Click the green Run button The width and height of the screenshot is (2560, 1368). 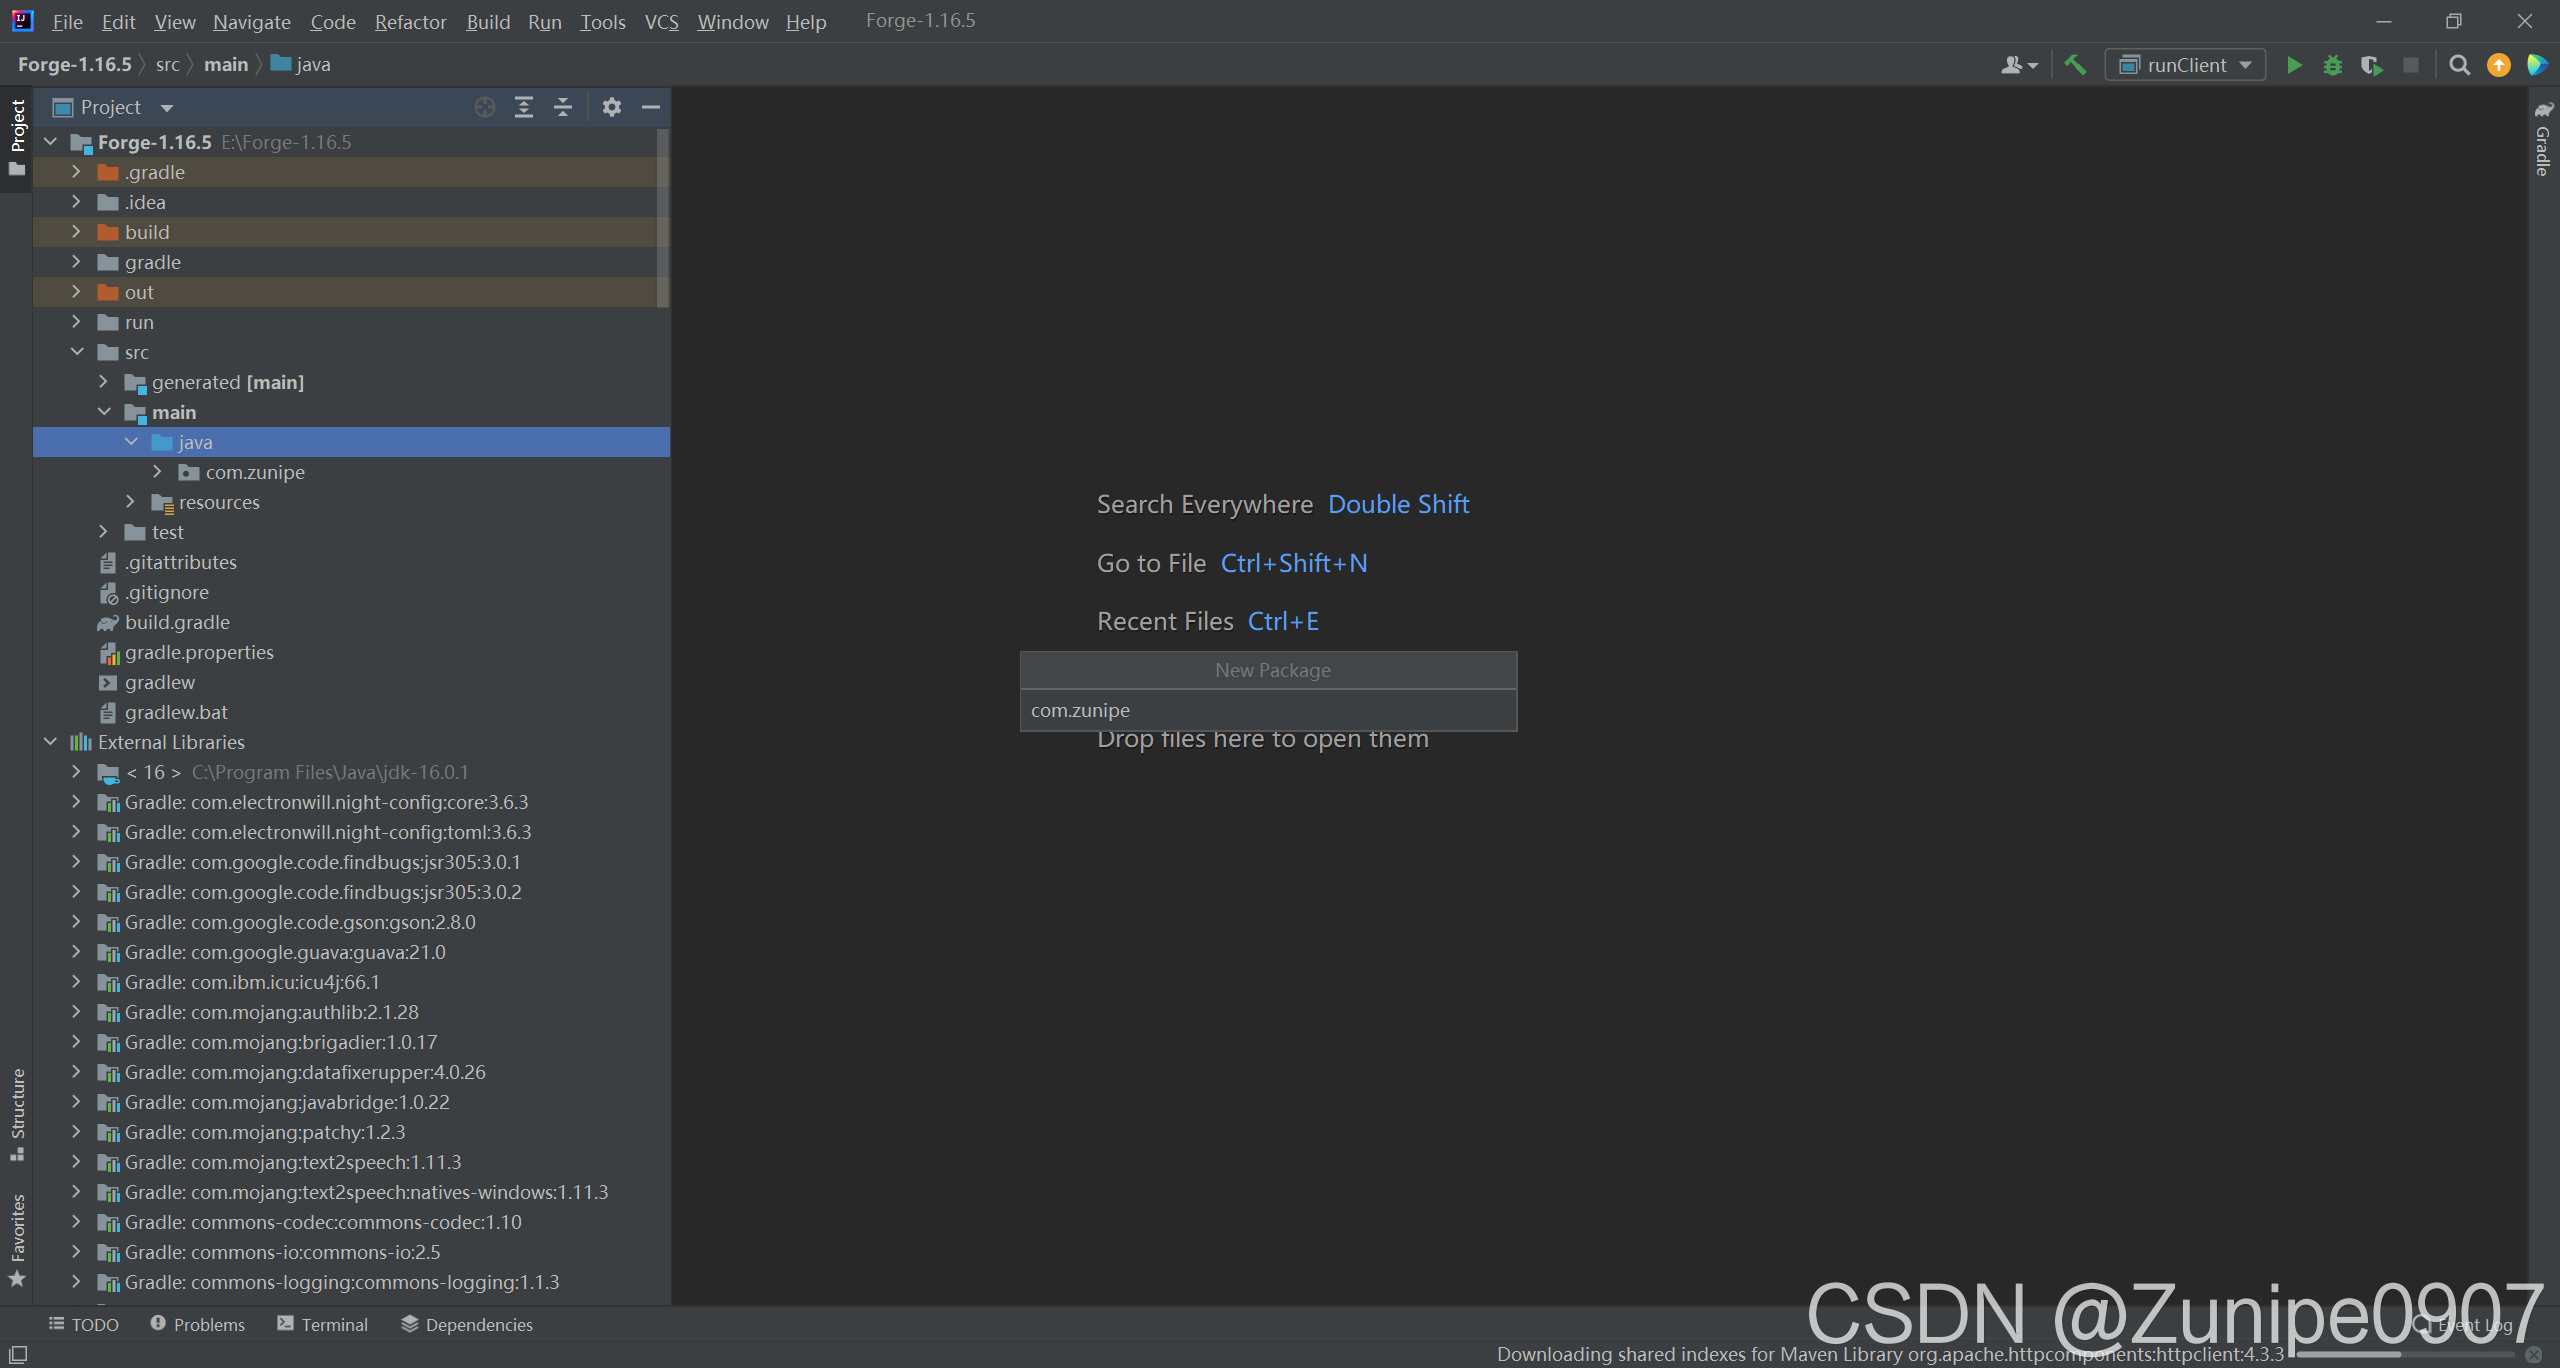point(2294,65)
